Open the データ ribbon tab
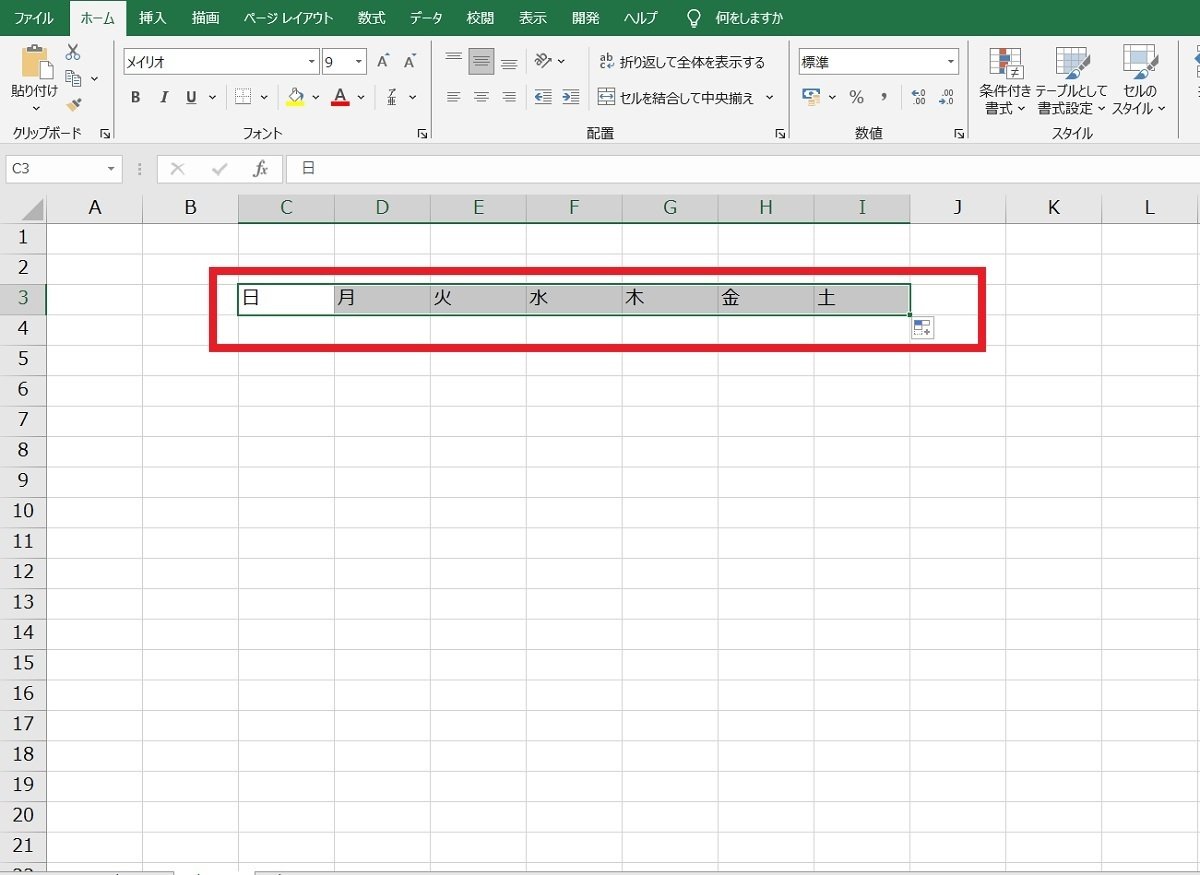Viewport: 1200px width, 875px height. pos(425,17)
